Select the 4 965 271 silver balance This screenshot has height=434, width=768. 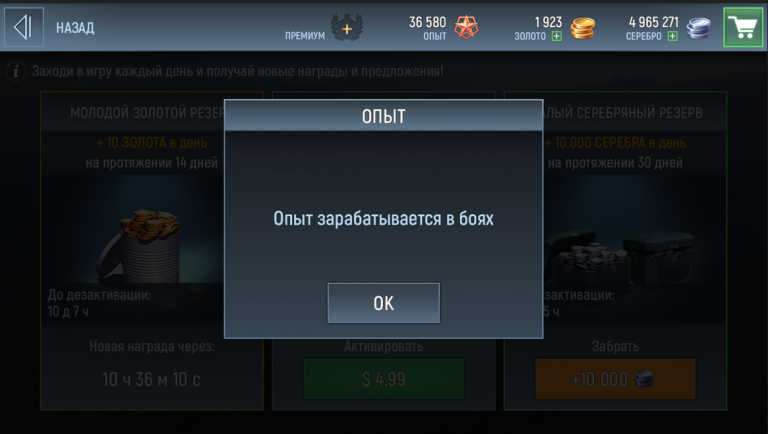coord(653,23)
